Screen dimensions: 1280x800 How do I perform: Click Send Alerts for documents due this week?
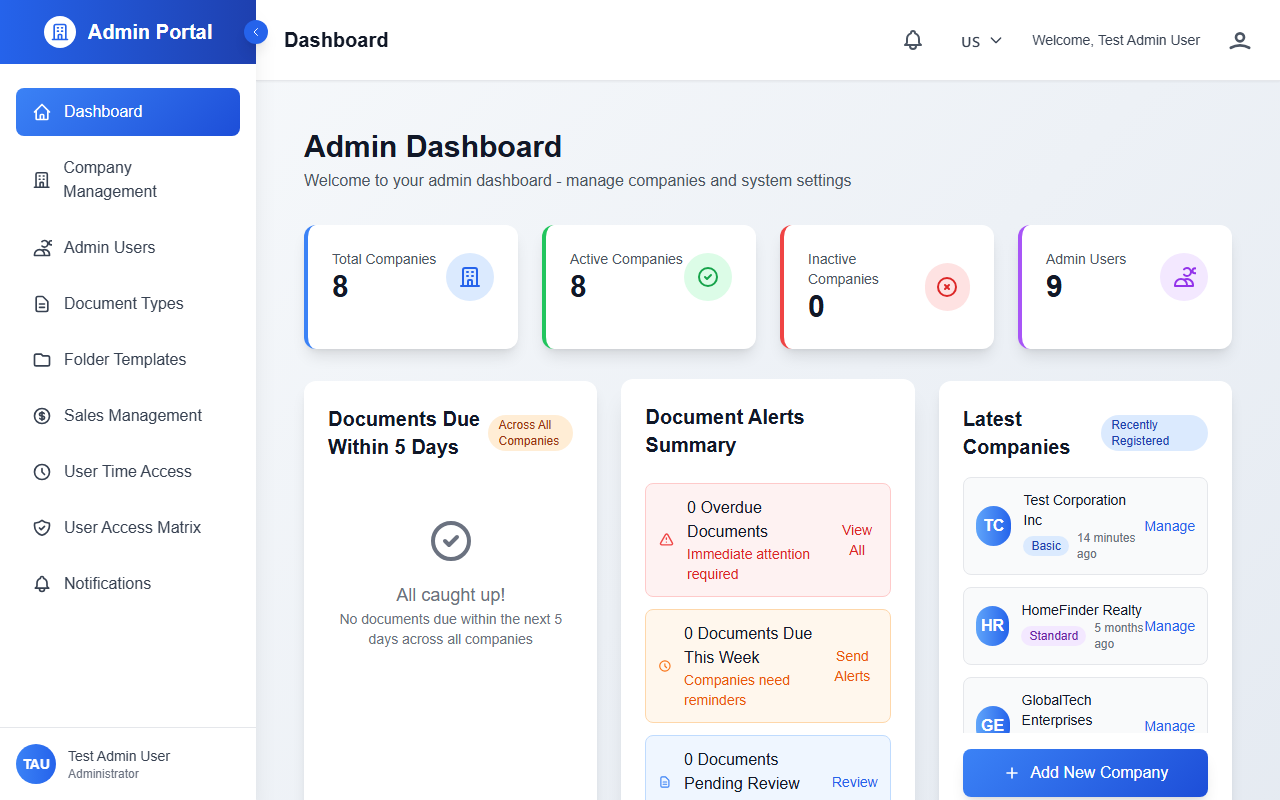coord(852,666)
